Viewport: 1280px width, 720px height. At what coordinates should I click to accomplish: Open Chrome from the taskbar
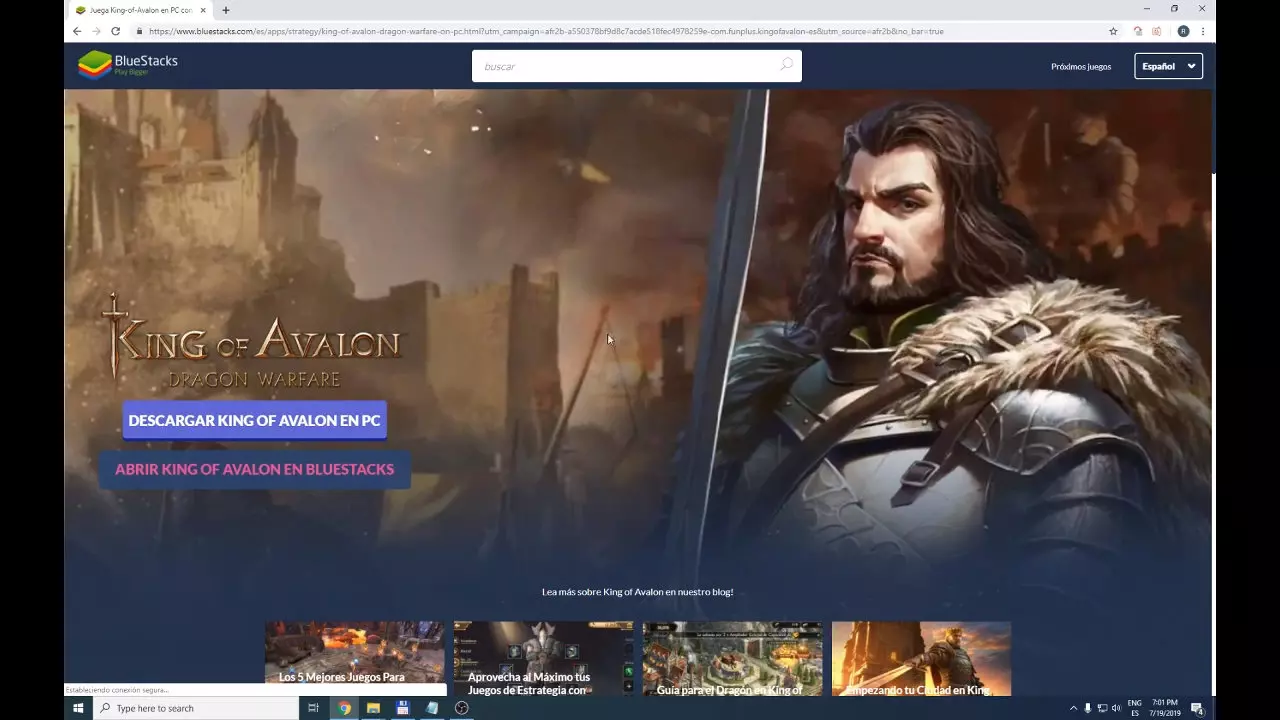point(344,708)
